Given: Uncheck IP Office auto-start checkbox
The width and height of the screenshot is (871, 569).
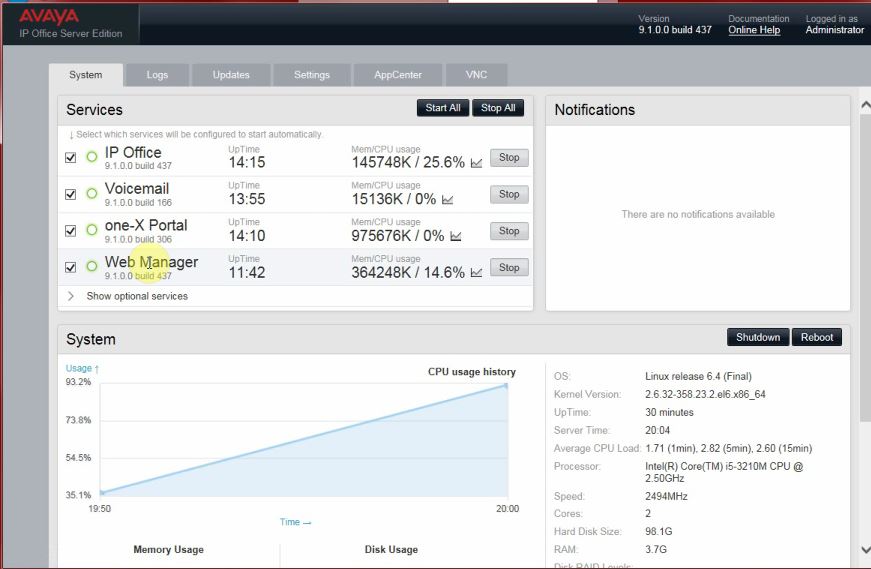Looking at the screenshot, I should click(71, 158).
